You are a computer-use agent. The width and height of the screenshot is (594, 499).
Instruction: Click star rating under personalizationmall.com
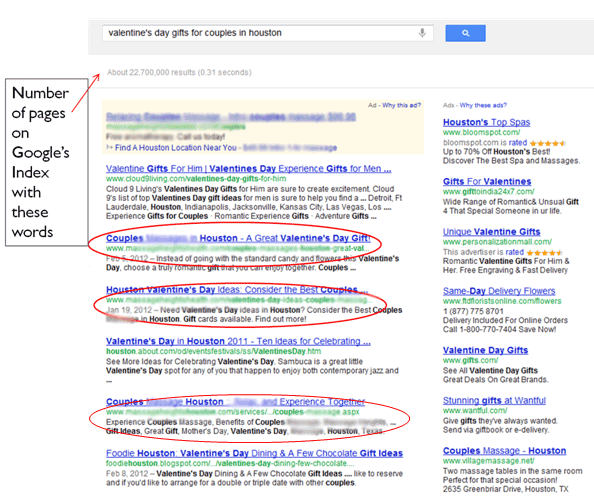(x=545, y=253)
